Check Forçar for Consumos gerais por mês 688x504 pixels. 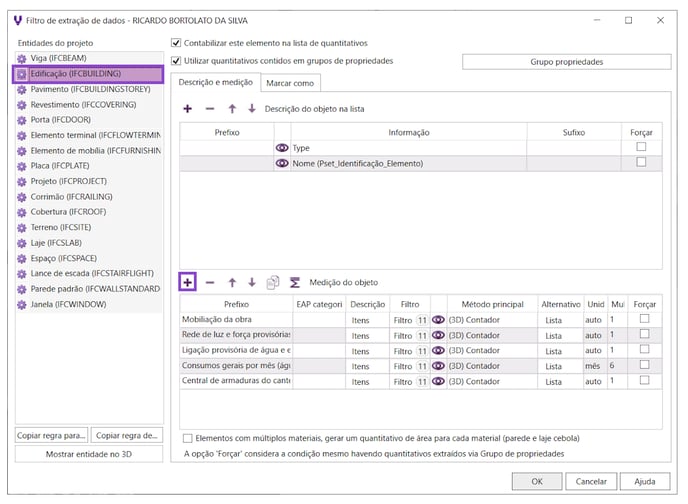(644, 365)
